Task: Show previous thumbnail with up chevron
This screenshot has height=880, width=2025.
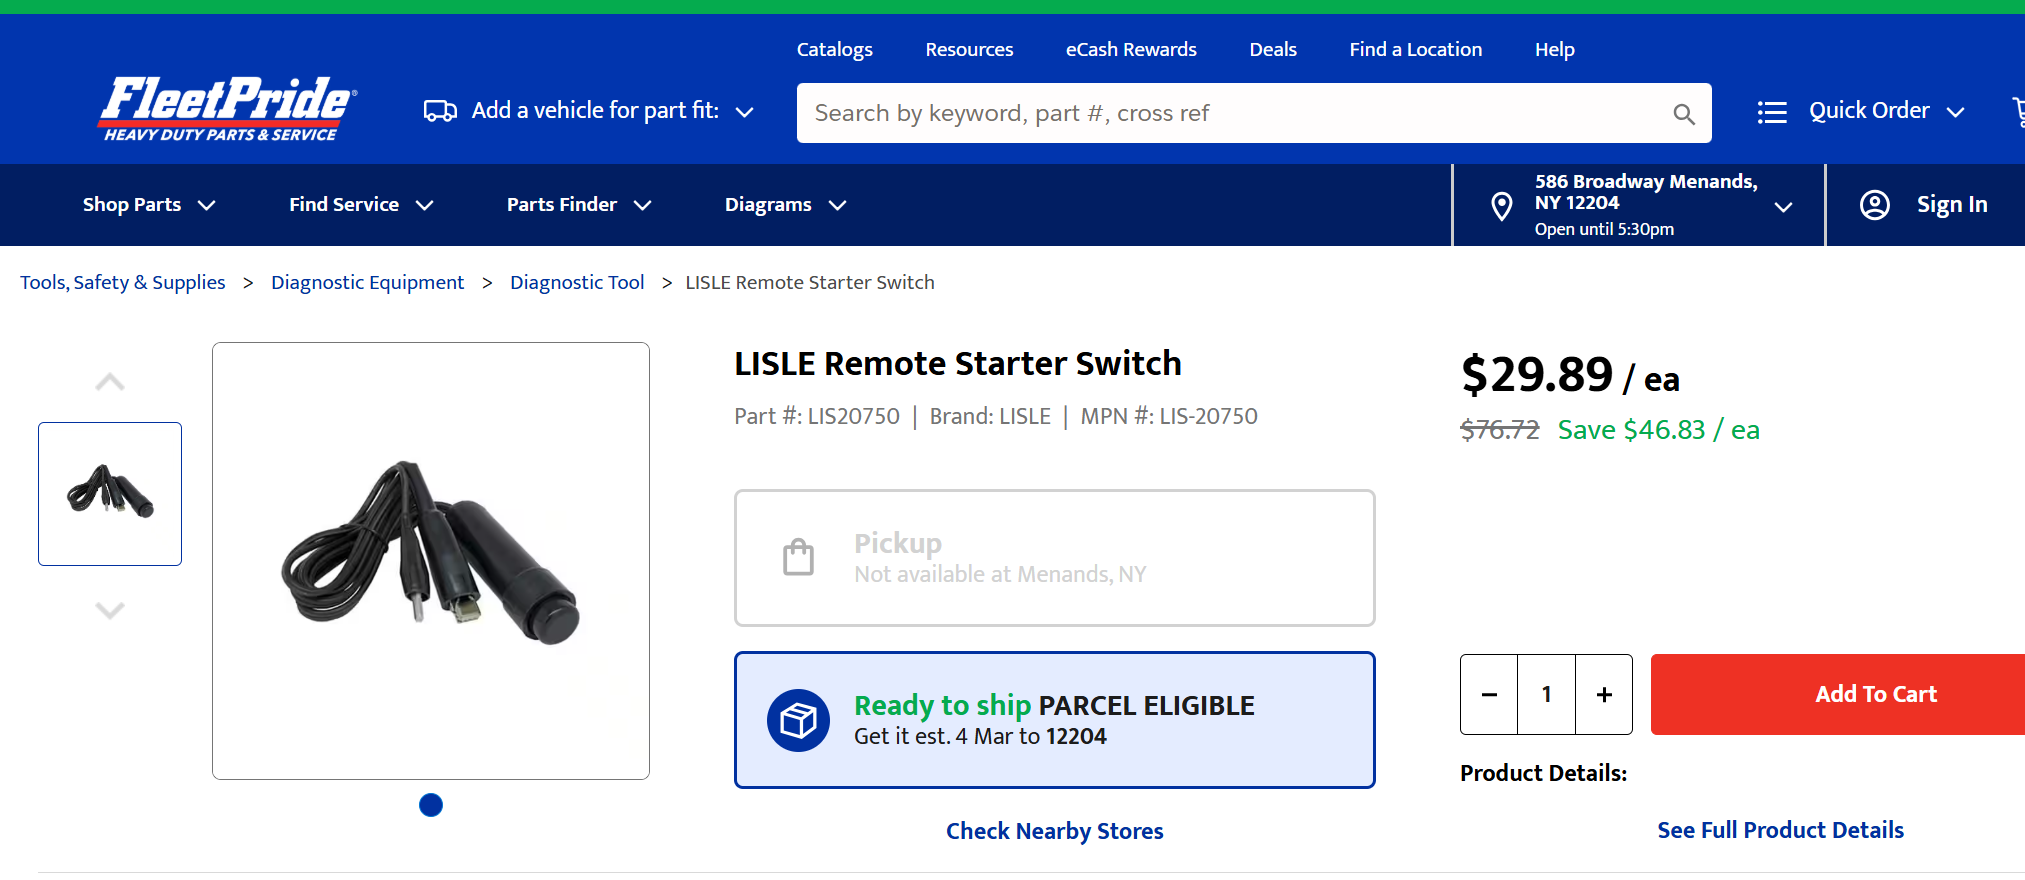Action: point(110,382)
